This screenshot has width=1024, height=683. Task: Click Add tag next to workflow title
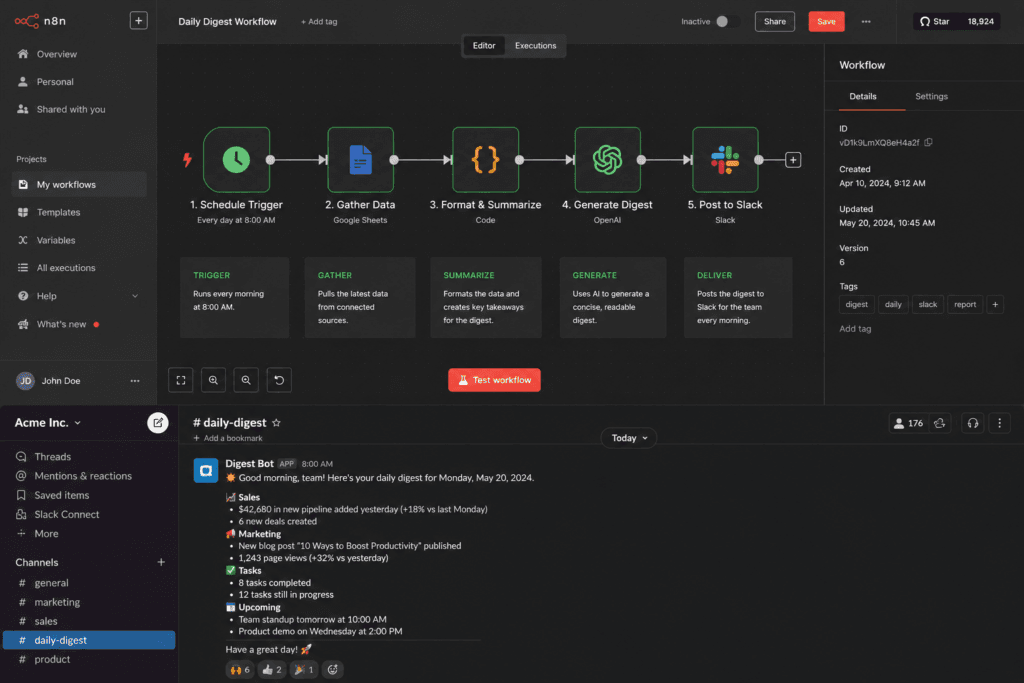(319, 22)
